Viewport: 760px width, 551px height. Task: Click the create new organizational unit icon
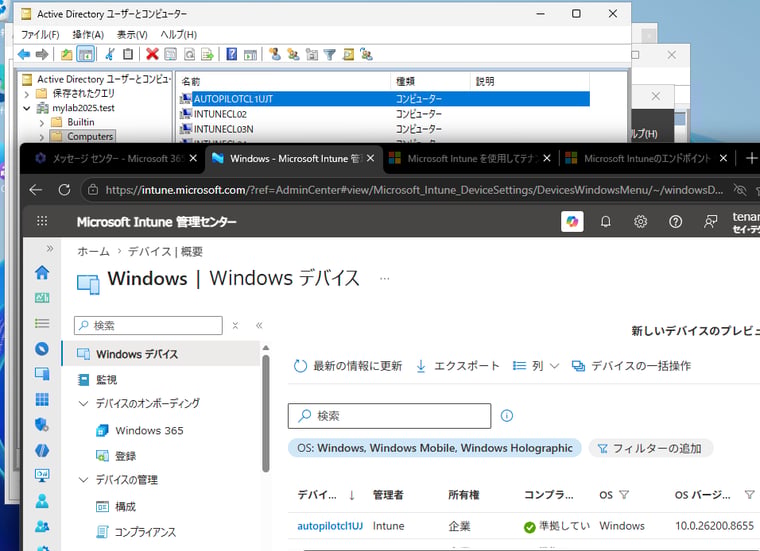click(x=312, y=54)
